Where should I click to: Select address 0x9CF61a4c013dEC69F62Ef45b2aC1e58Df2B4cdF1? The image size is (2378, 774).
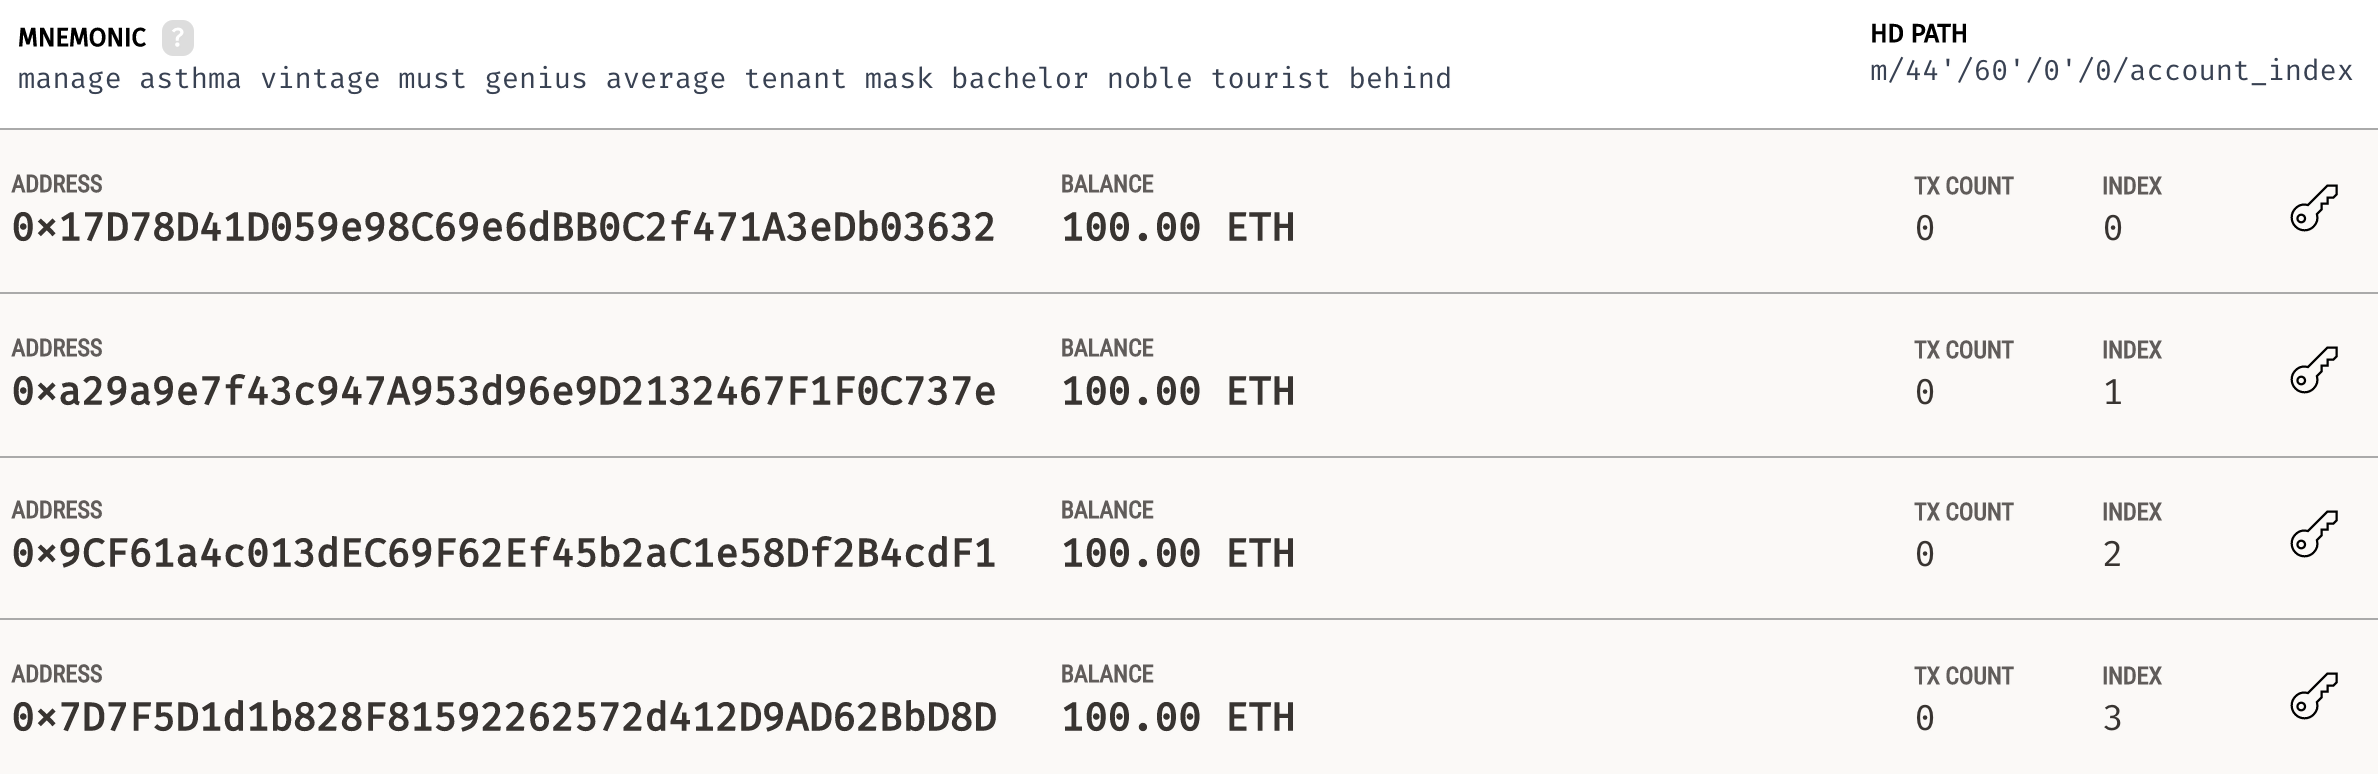[x=504, y=554]
